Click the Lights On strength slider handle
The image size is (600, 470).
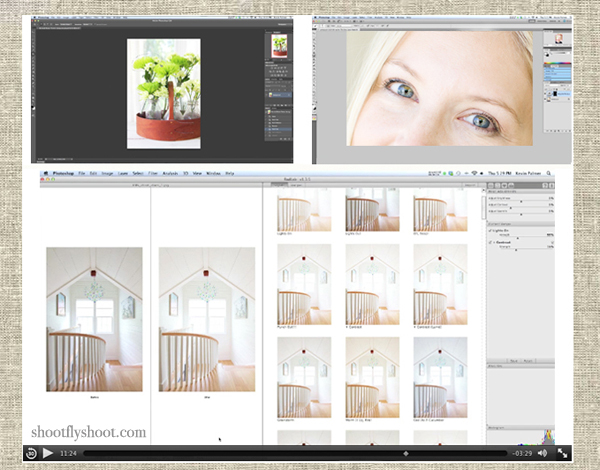(x=518, y=238)
